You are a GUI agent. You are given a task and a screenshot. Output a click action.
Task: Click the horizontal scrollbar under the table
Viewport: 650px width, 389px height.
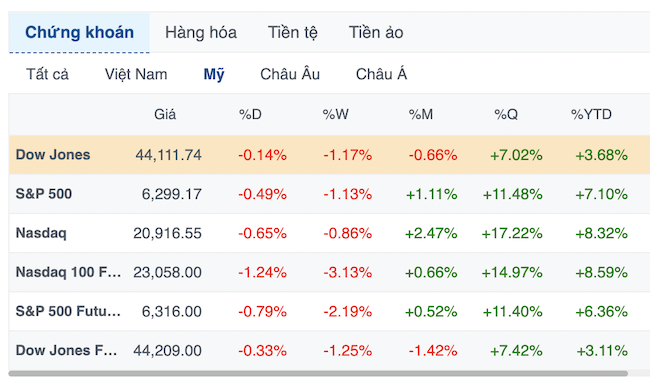point(318,373)
